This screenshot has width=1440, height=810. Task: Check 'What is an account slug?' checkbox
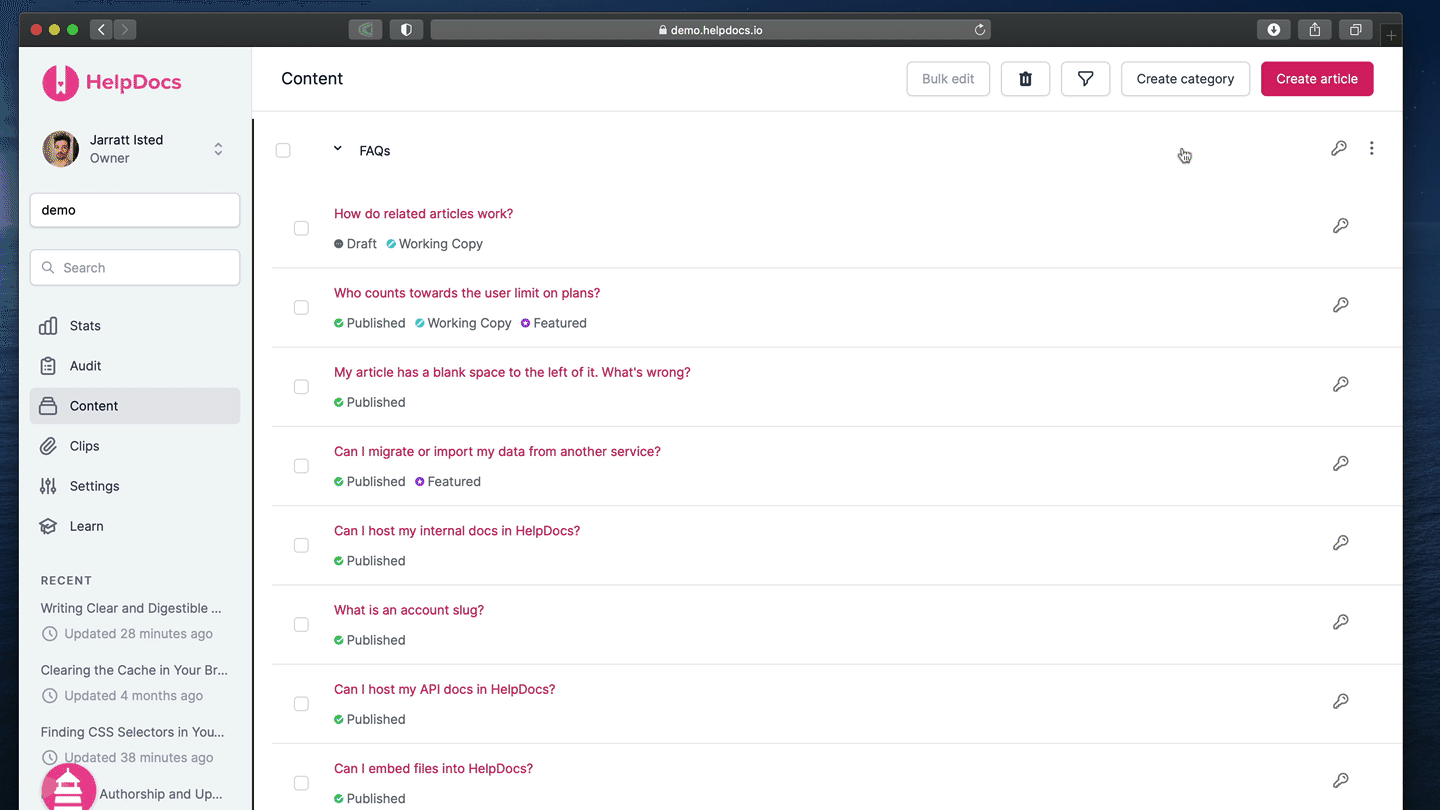click(x=301, y=624)
